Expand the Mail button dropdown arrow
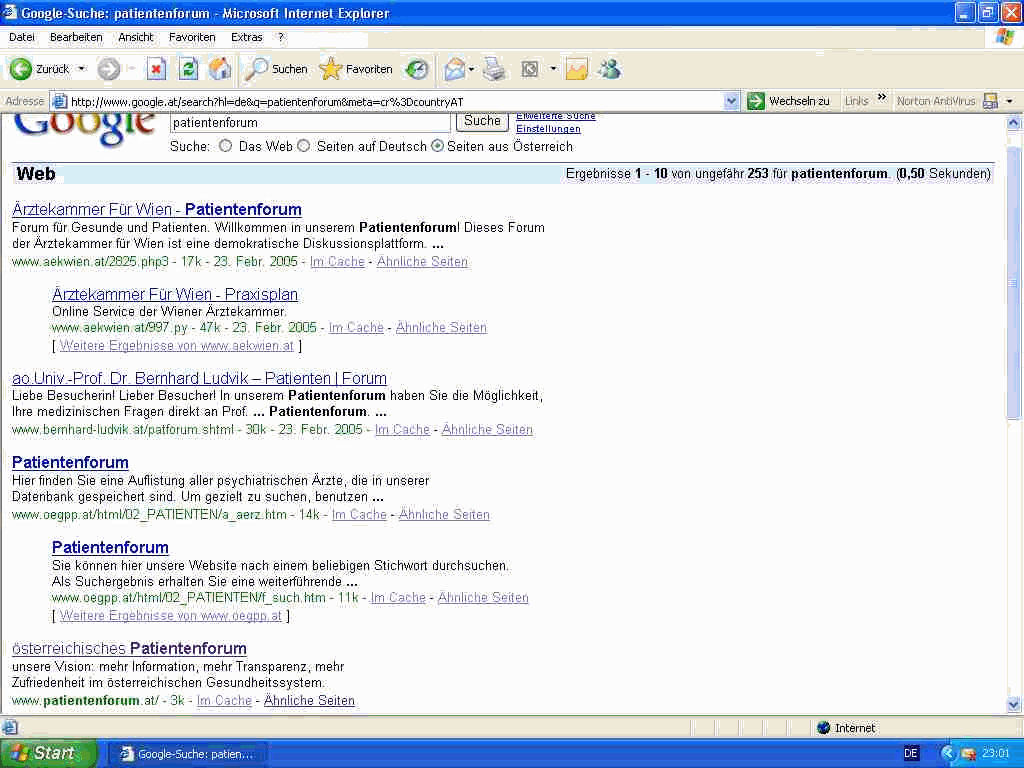Viewport: 1024px width, 768px height. (x=472, y=69)
